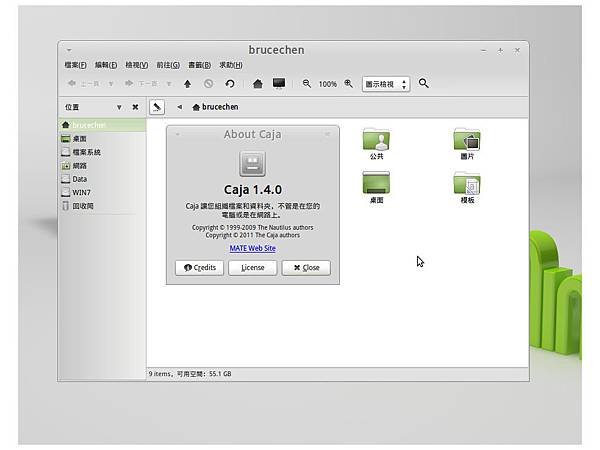Zoom in with the plus magnifier
Viewport: 600px width, 450px height.
point(348,83)
